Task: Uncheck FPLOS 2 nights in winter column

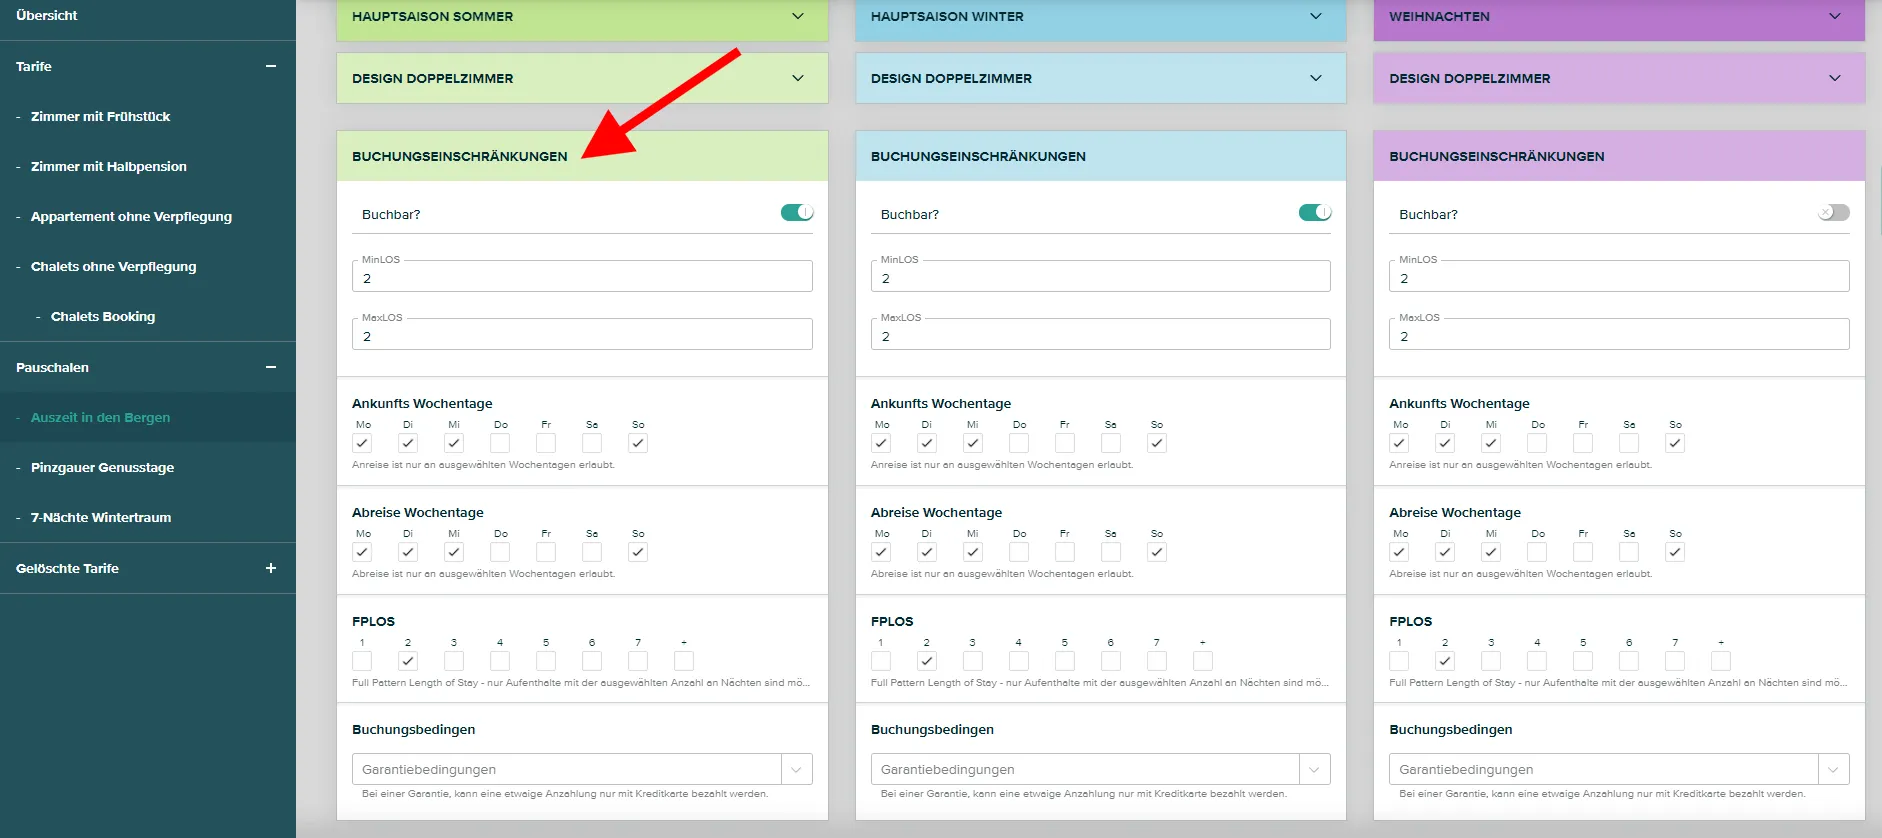Action: pyautogui.click(x=927, y=661)
